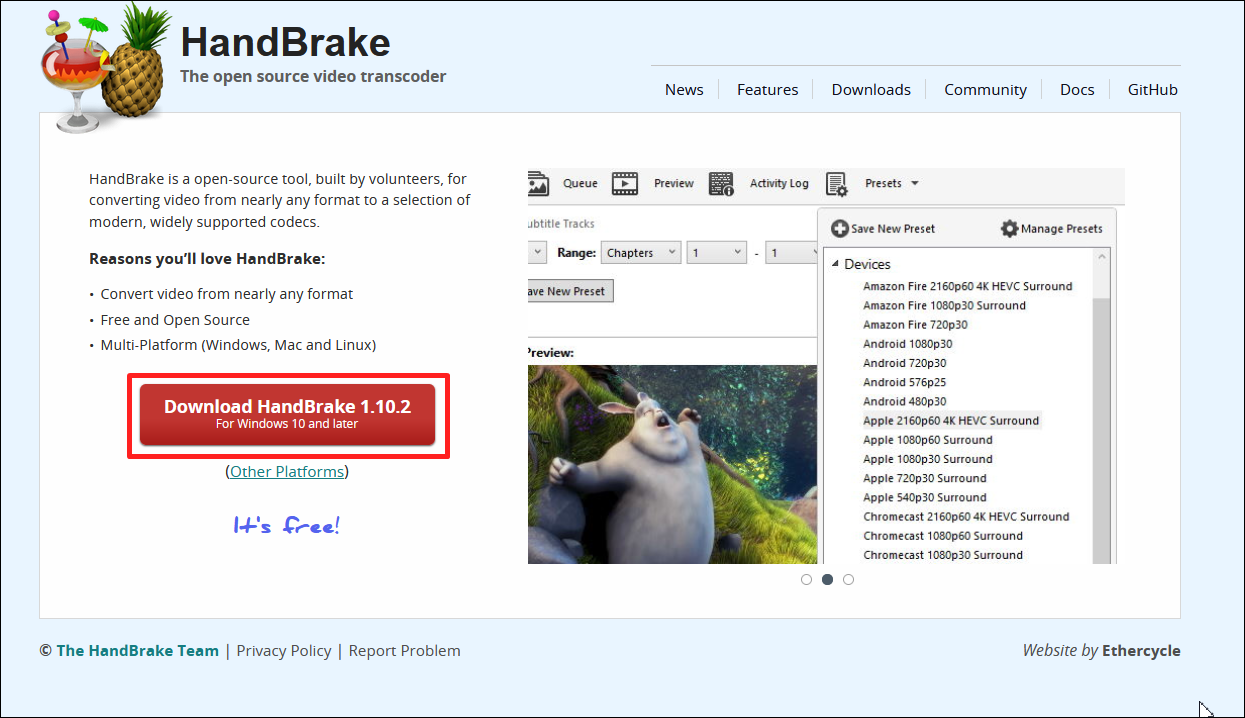Select Android 480p30 preset
The image size is (1245, 718).
904,402
